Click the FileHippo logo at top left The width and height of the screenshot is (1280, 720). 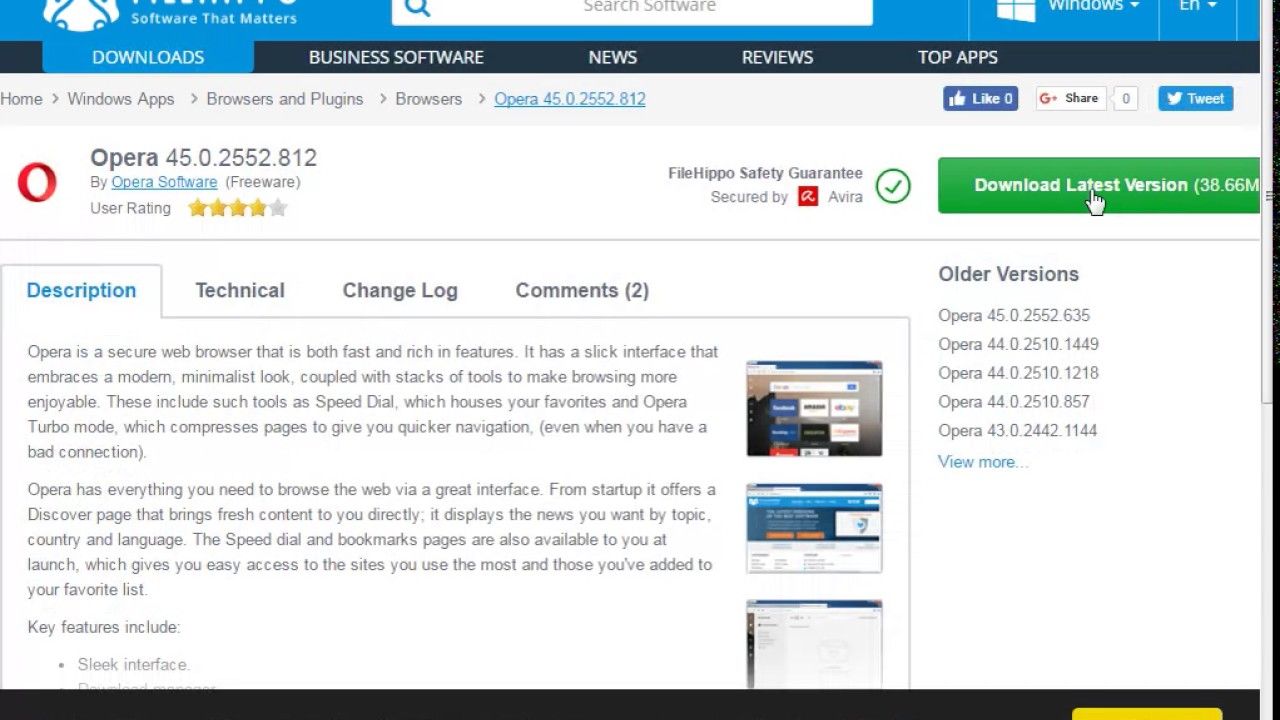(x=170, y=14)
